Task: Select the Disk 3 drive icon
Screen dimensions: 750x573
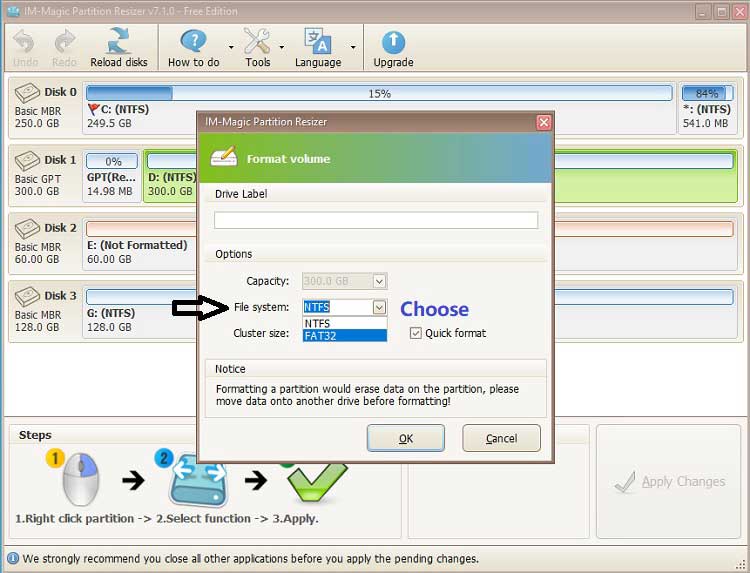Action: (27, 297)
